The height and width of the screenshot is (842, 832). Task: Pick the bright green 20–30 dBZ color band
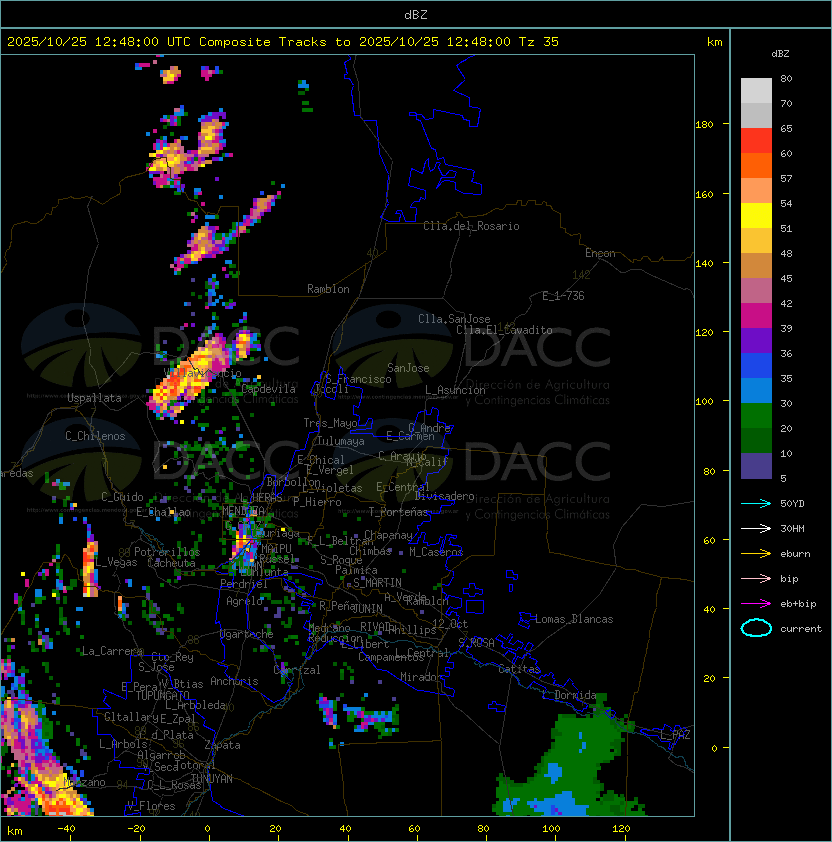[x=756, y=416]
